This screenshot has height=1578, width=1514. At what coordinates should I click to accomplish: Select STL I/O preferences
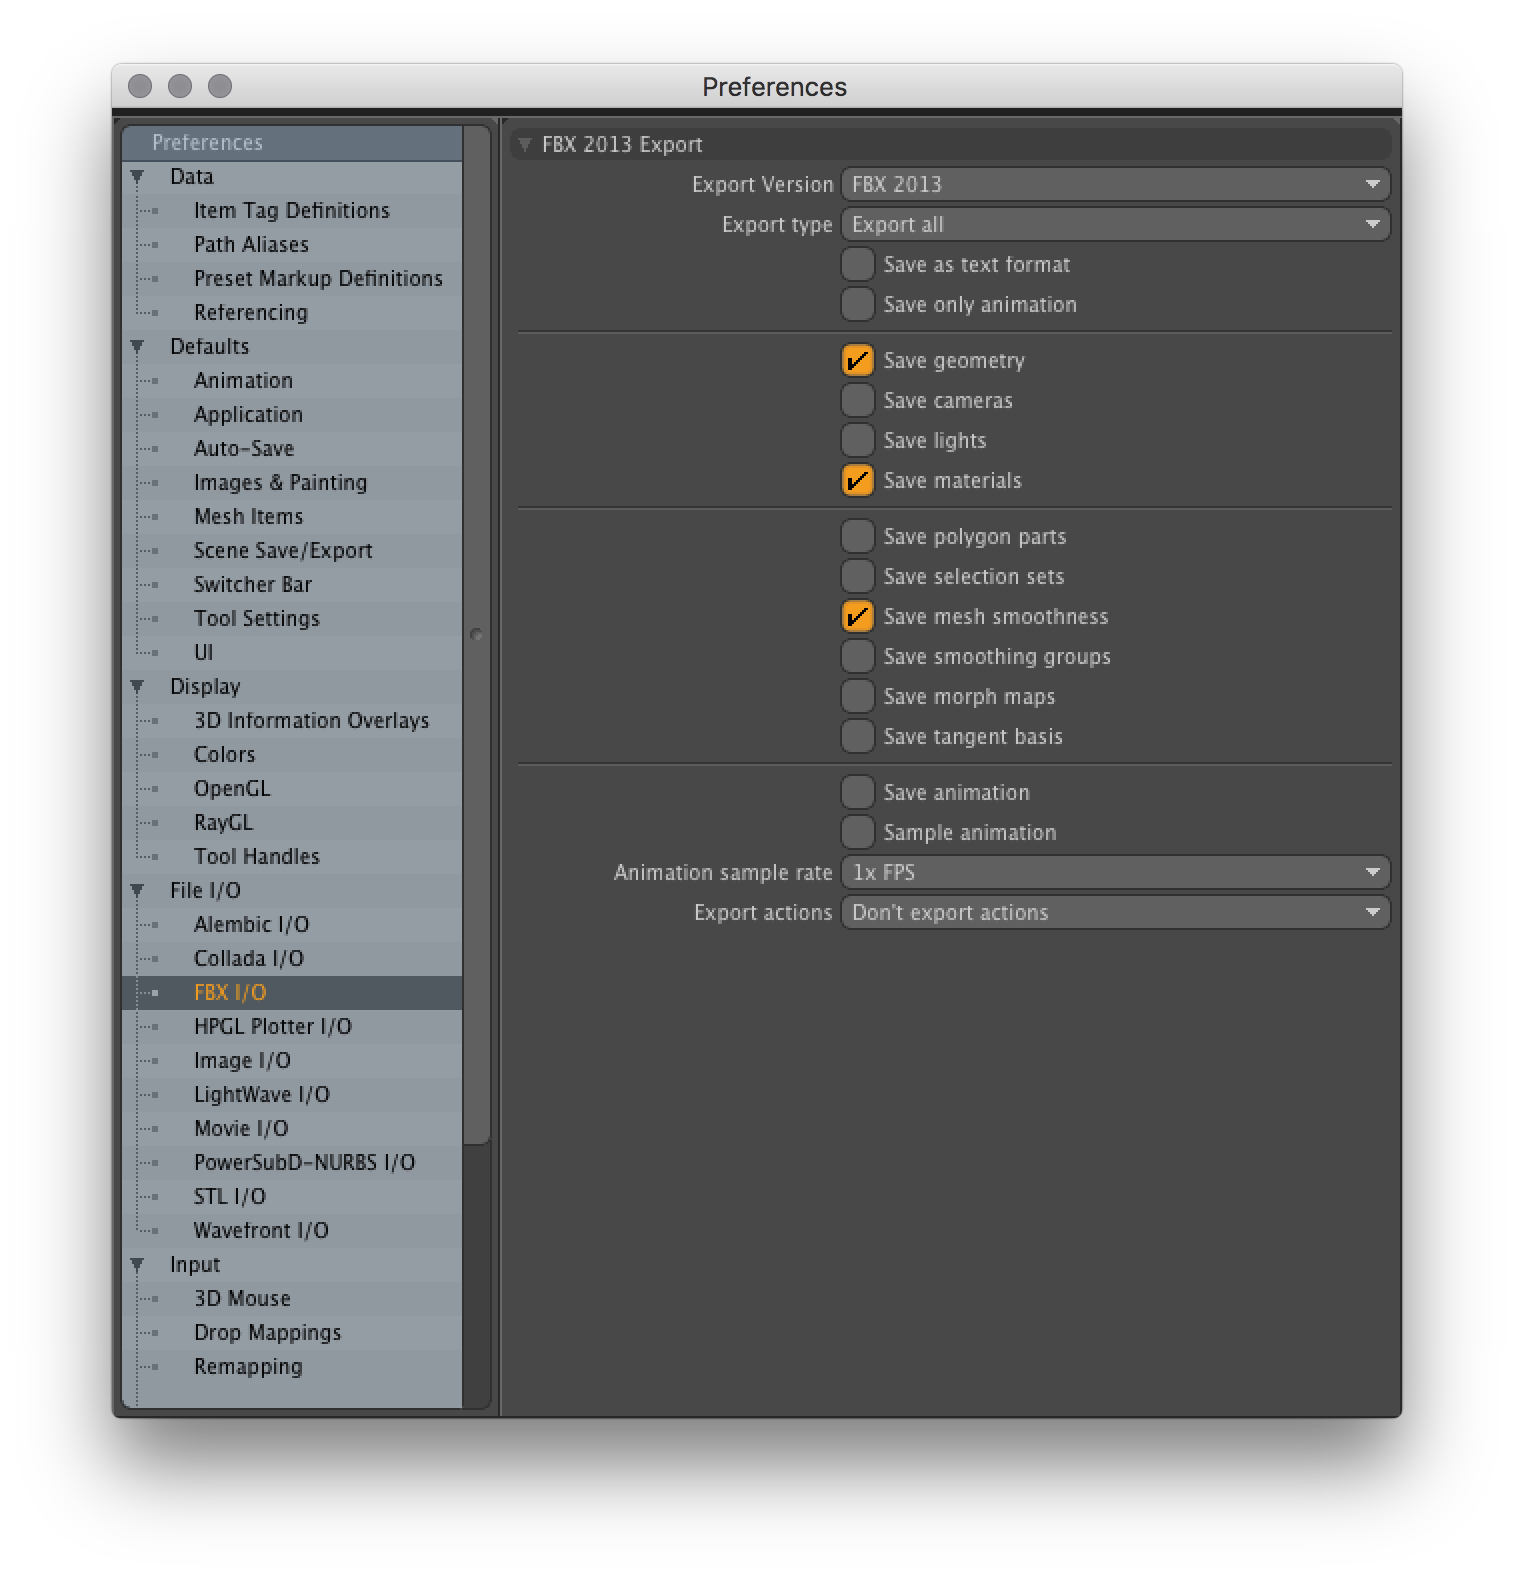point(292,1197)
